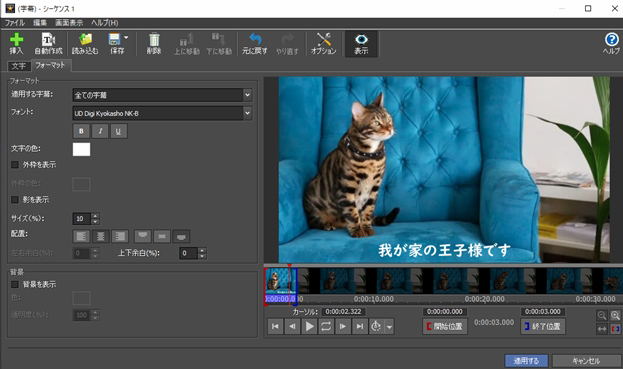This screenshot has width=623, height=369.
Task: Toggle loop playback
Action: coord(326,326)
